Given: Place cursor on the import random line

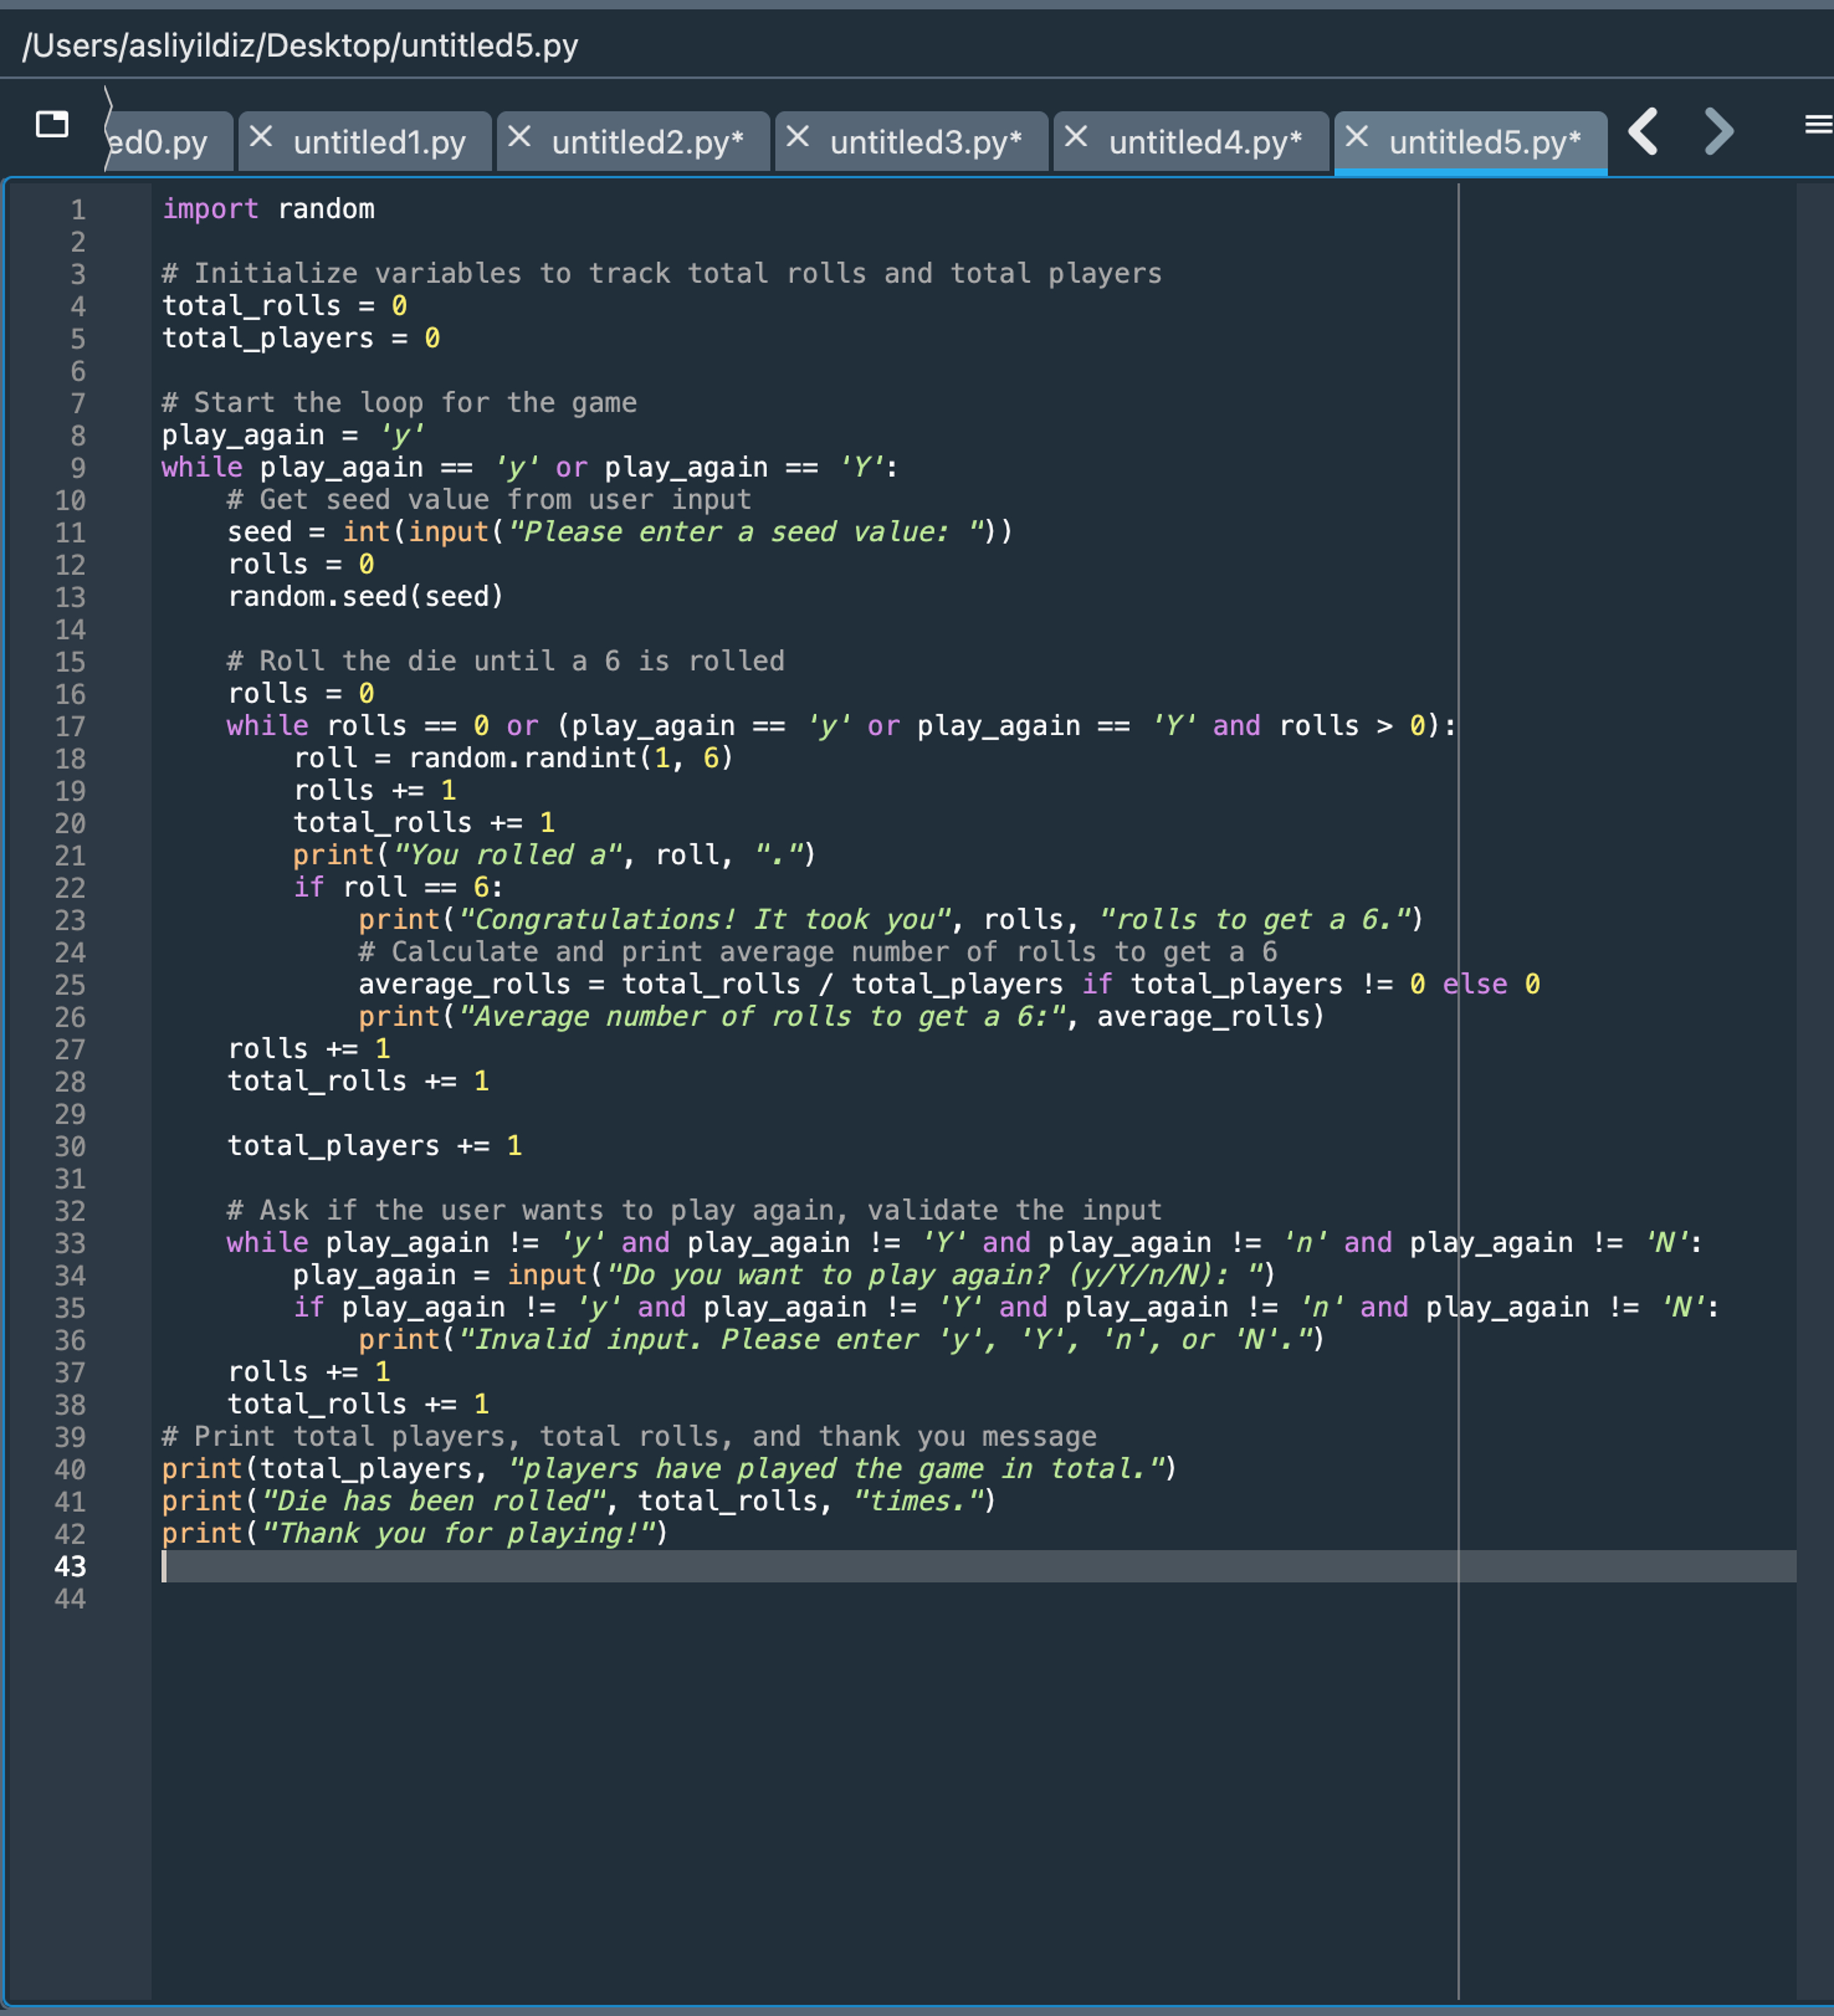Looking at the screenshot, I should pyautogui.click(x=268, y=209).
